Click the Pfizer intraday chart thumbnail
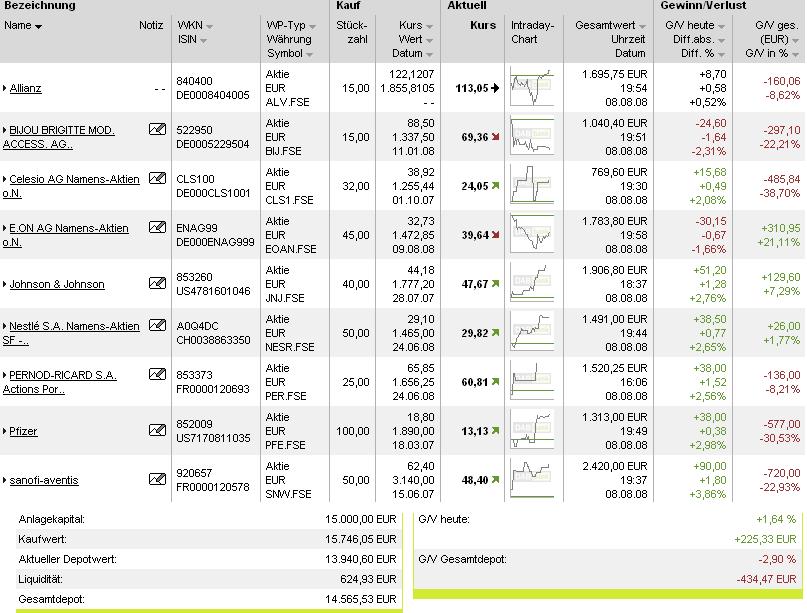This screenshot has width=807, height=613. pyautogui.click(x=532, y=430)
